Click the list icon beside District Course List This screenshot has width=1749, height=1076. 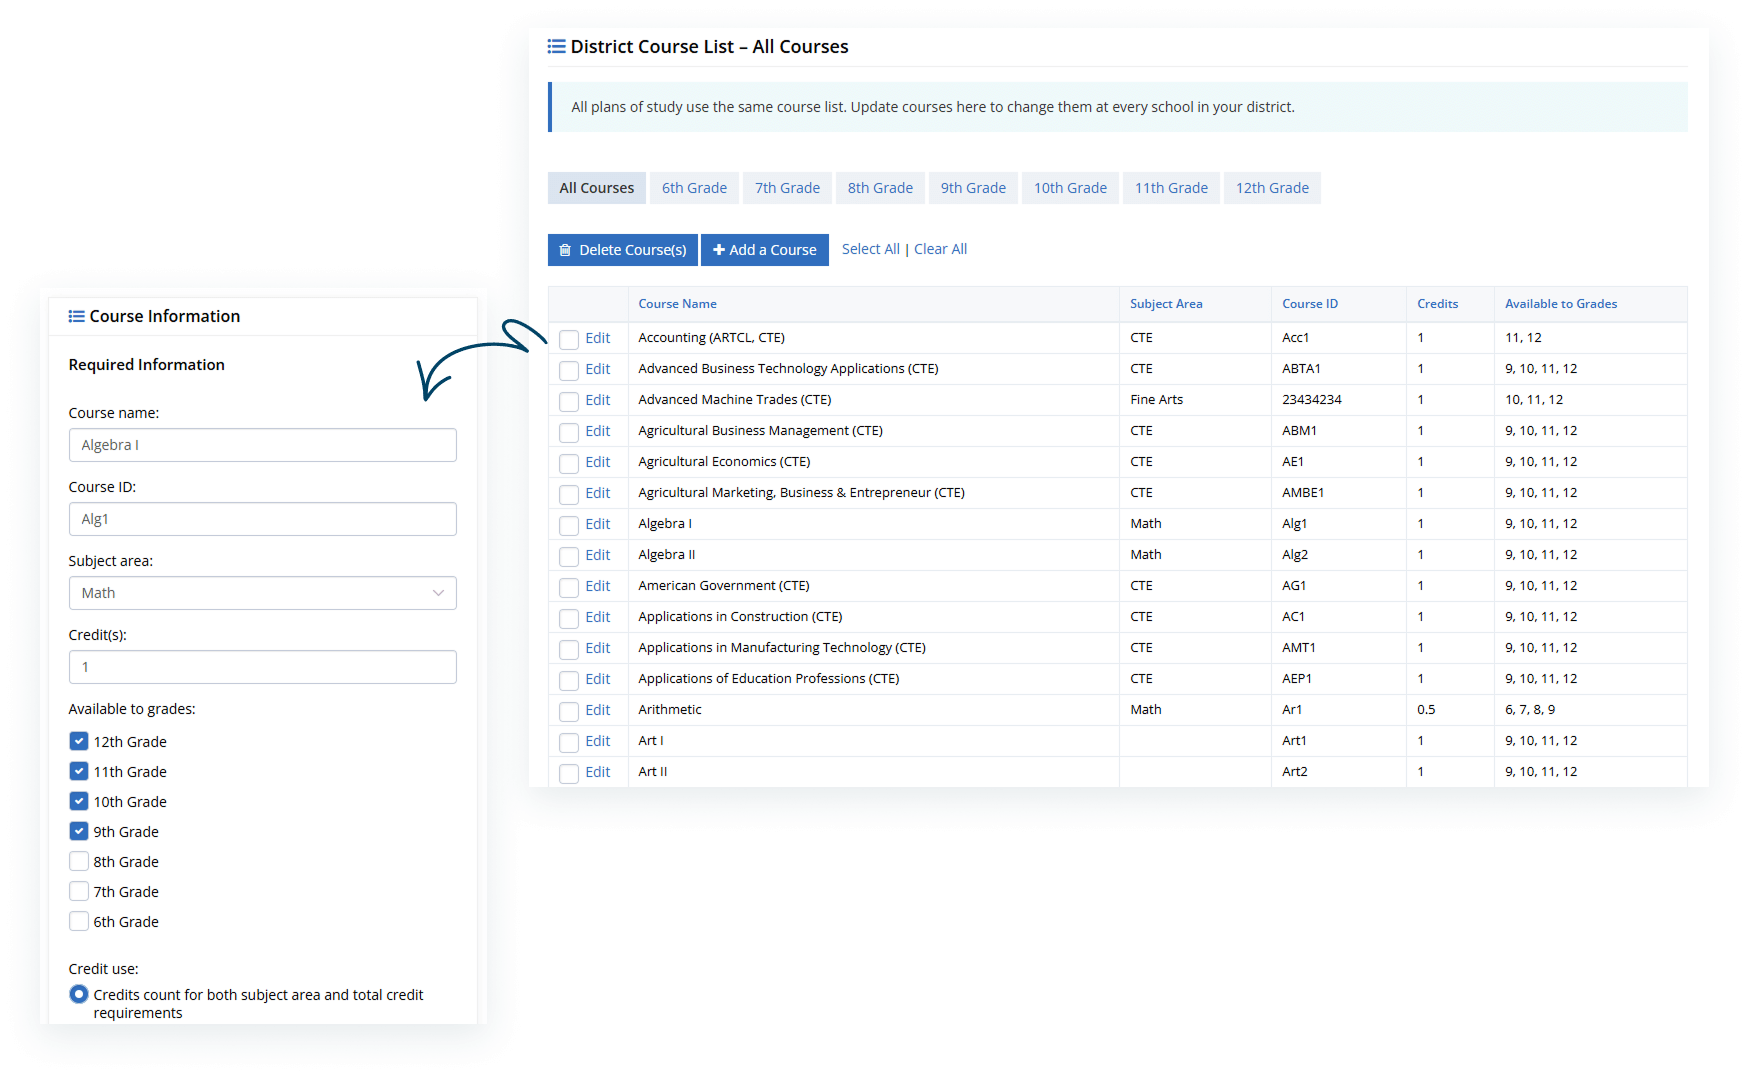[556, 47]
